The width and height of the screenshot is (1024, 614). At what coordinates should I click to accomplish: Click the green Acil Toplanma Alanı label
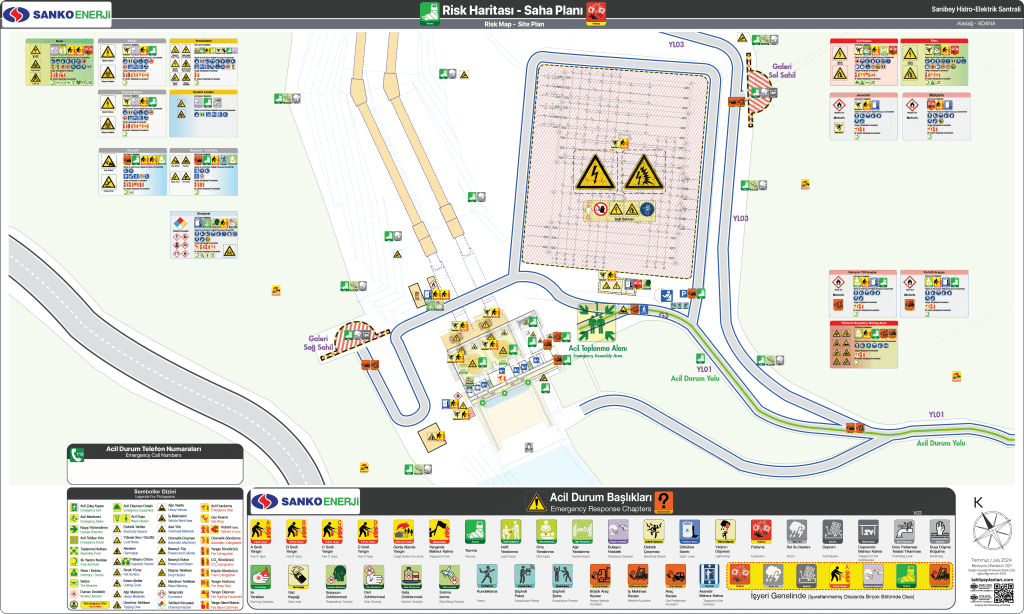click(x=597, y=348)
